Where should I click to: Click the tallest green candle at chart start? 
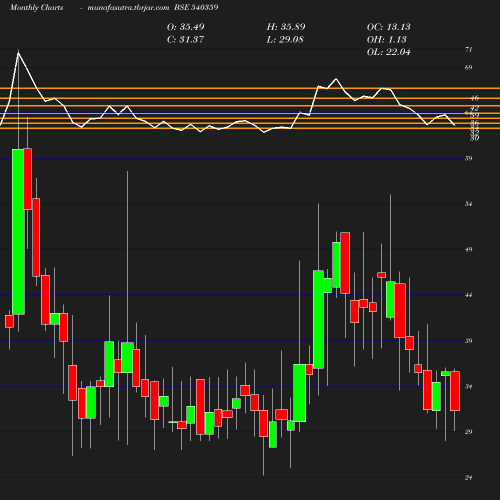pos(18,232)
